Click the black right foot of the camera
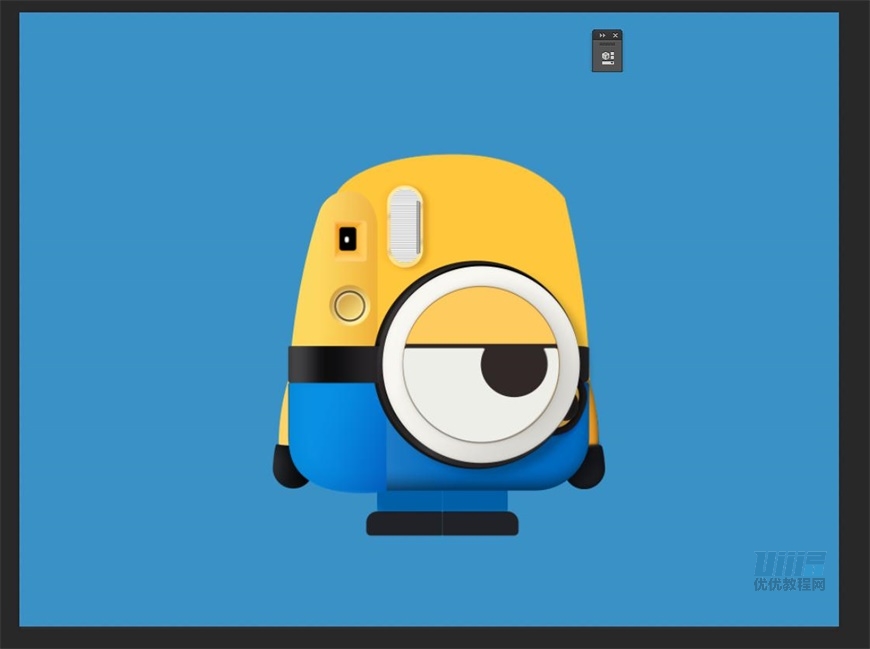Viewport: 870px width, 649px height. [588, 467]
